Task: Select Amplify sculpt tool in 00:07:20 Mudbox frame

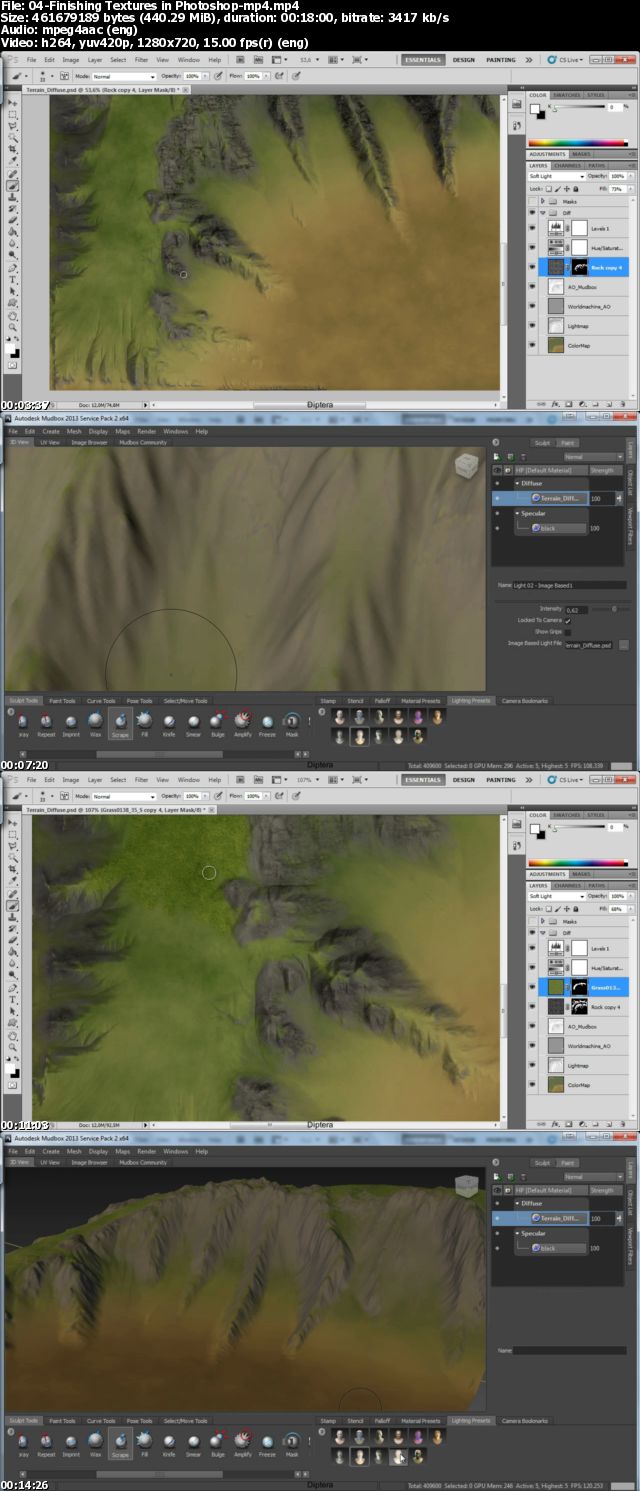Action: 242,723
